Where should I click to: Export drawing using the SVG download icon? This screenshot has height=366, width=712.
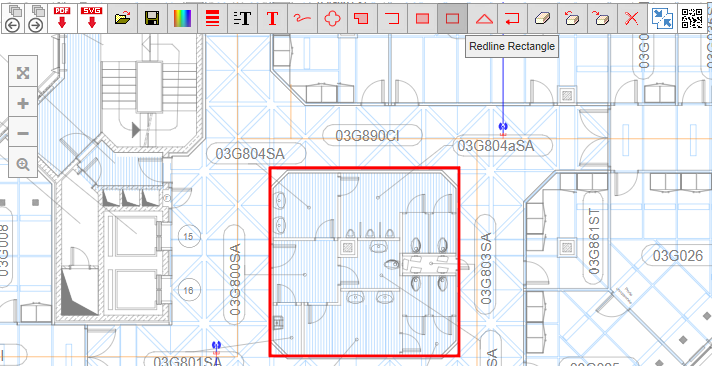[x=92, y=18]
